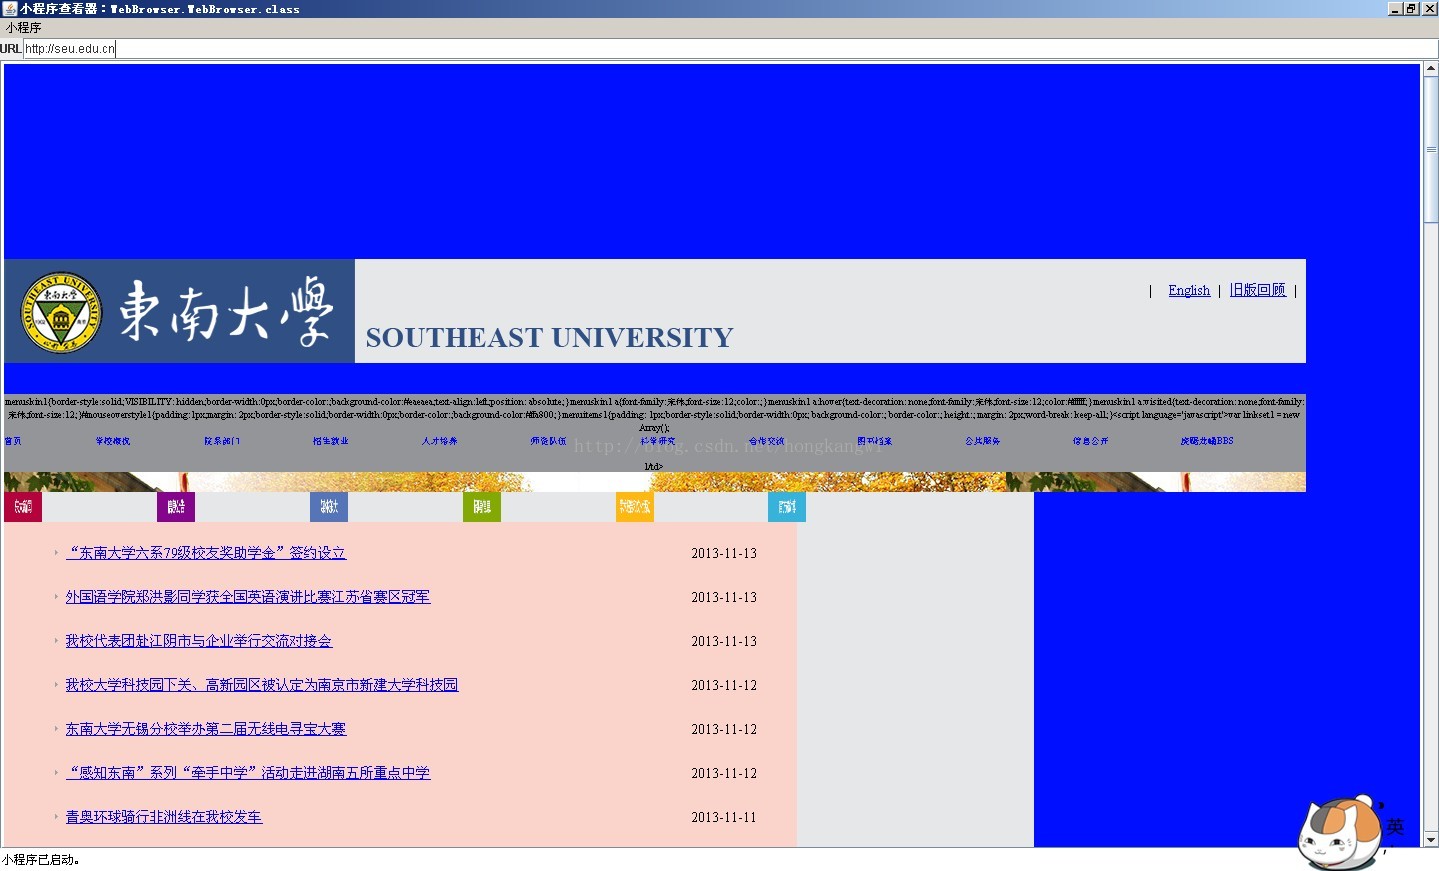This screenshot has width=1439, height=871.
Task: Open news 我校代表团赴江阴市与企业举行交流对接会
Action: pos(199,641)
